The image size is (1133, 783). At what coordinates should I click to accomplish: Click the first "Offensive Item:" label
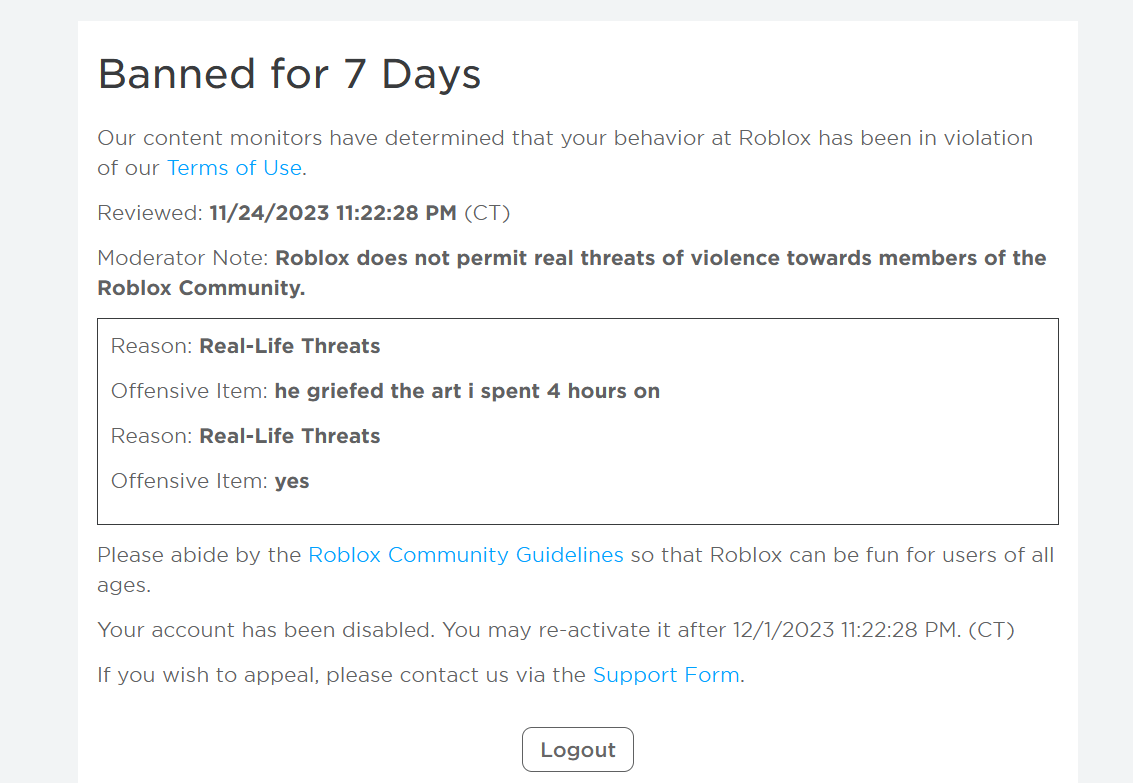190,391
